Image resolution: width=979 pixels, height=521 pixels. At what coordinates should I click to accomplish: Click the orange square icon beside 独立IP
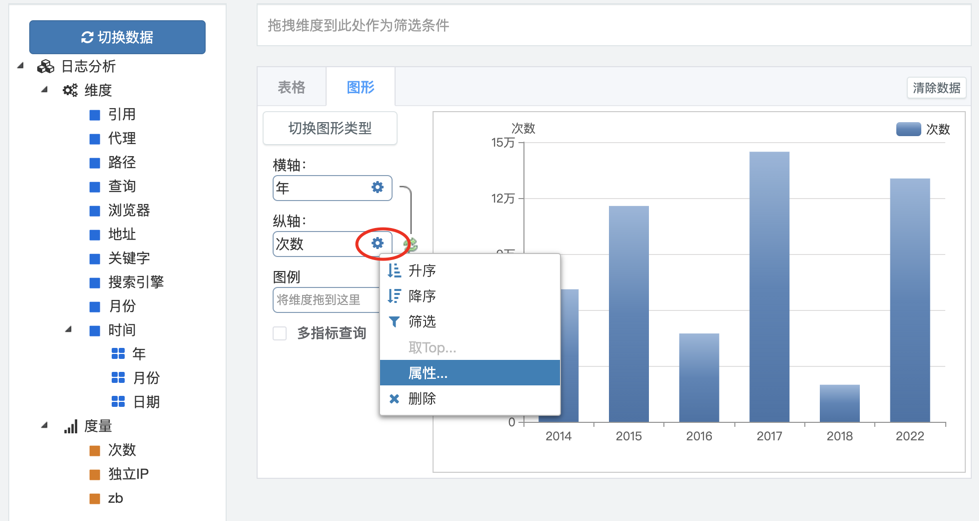[95, 475]
